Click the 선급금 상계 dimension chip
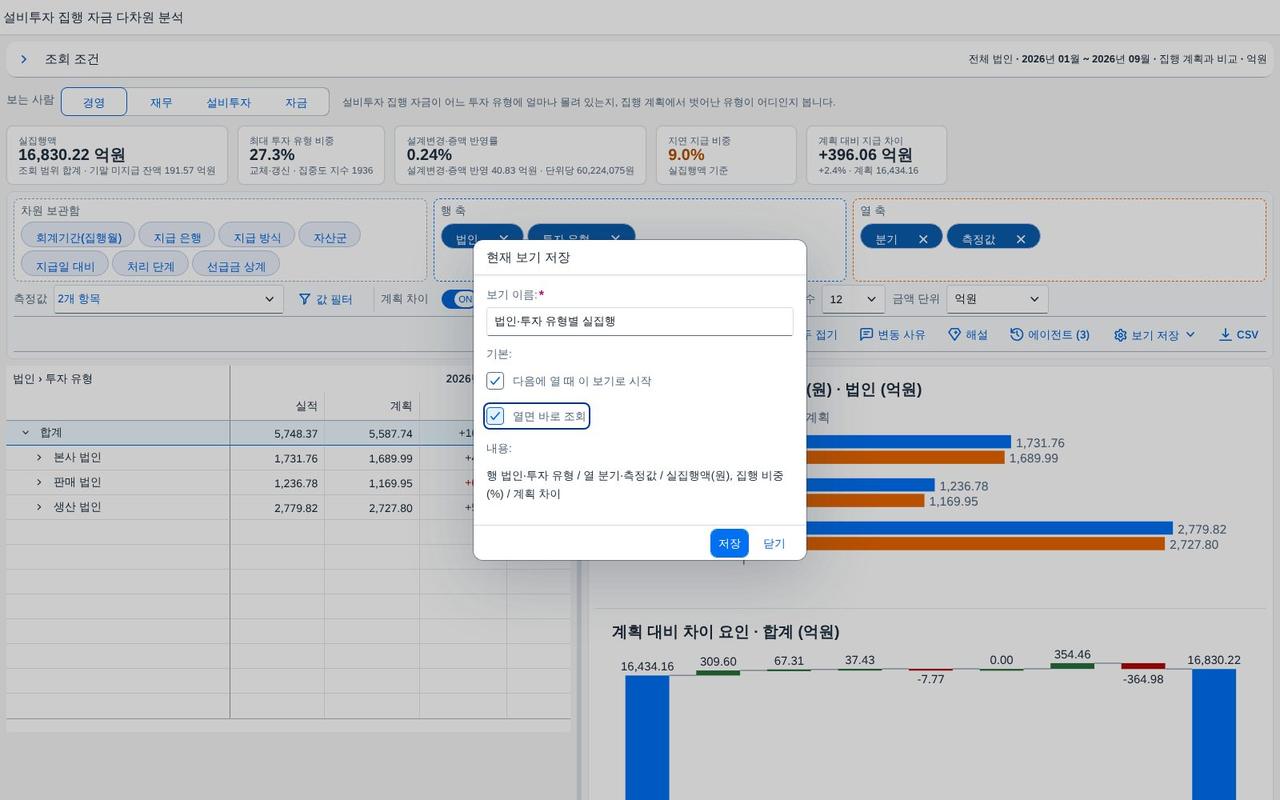The width and height of the screenshot is (1280, 800). tap(236, 266)
